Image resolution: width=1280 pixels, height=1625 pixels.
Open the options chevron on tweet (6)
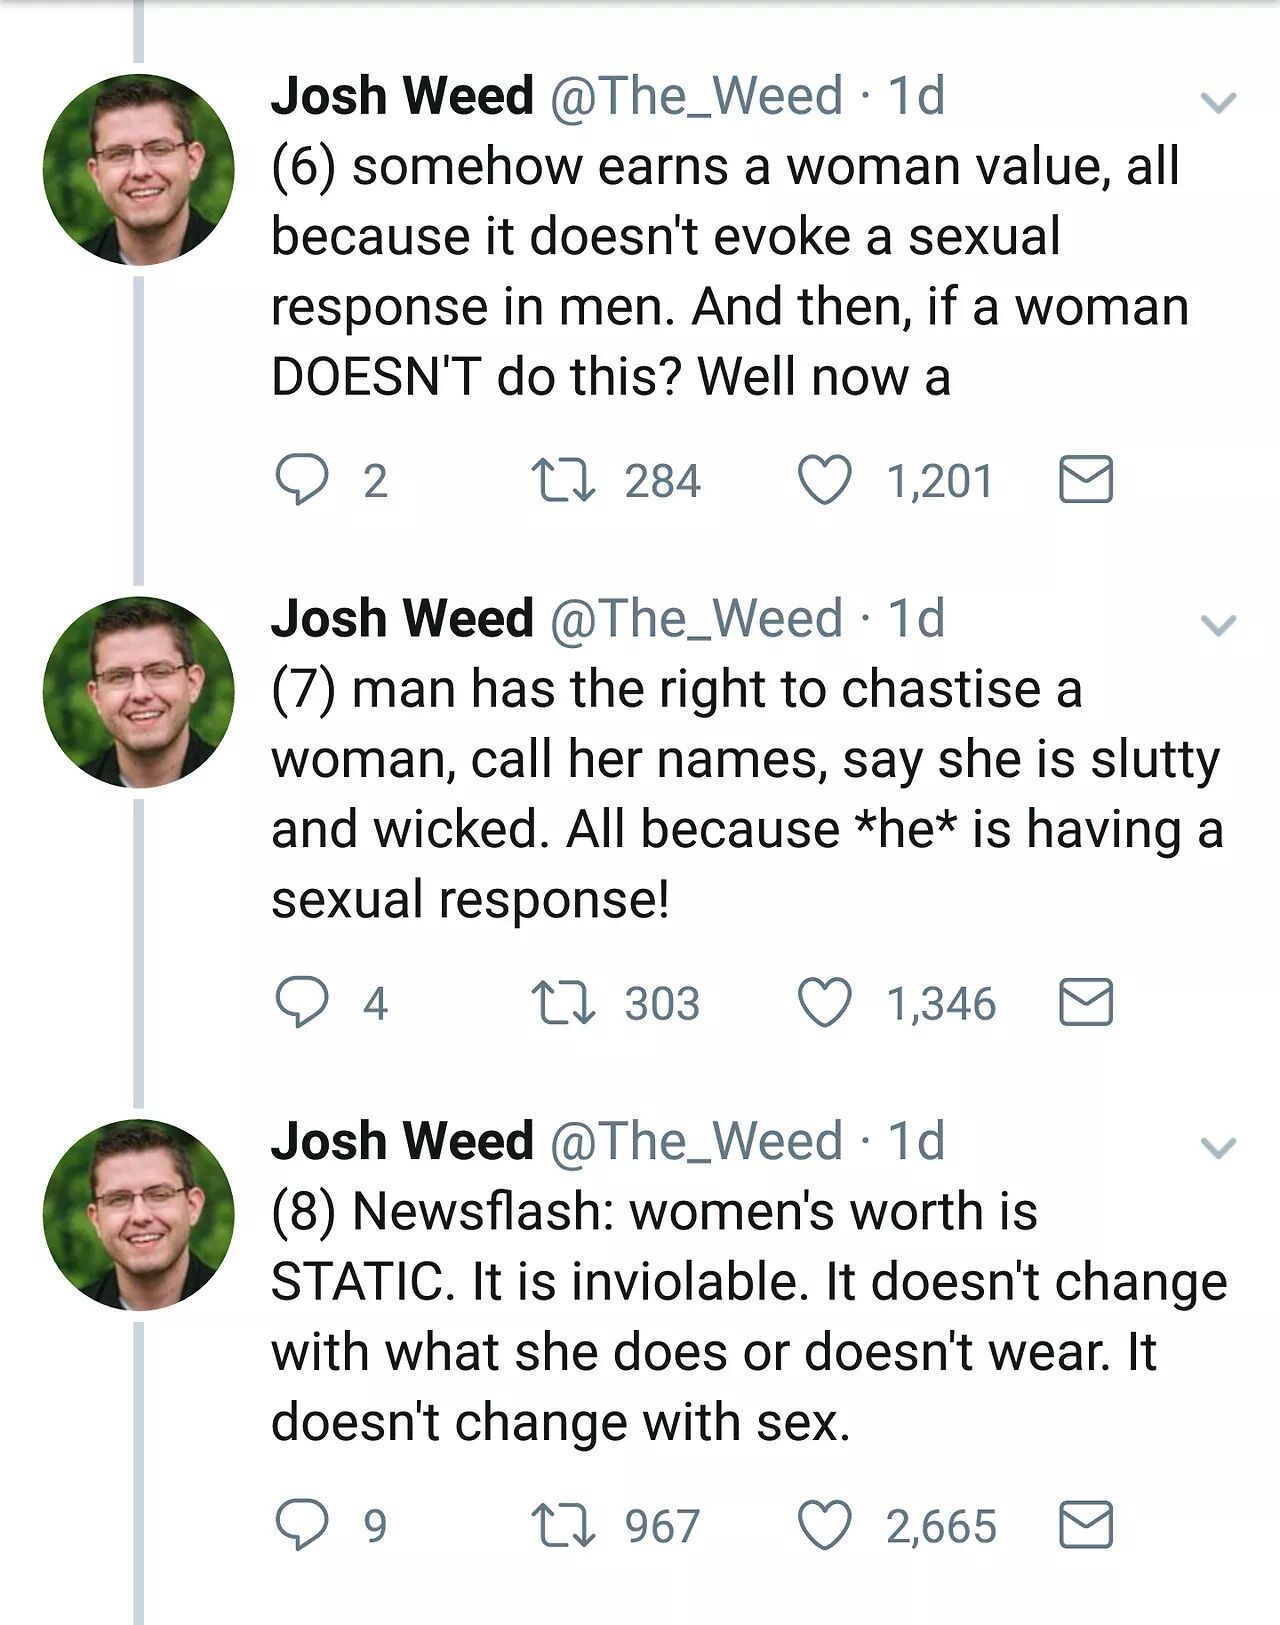point(1218,102)
